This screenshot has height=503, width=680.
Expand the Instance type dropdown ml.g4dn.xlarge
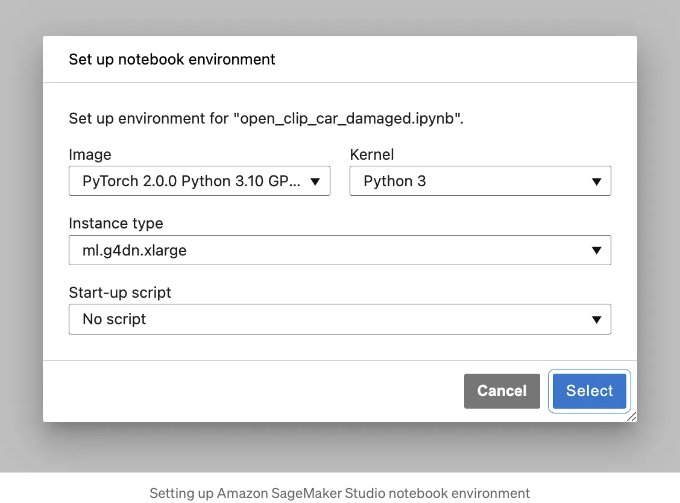click(x=340, y=250)
